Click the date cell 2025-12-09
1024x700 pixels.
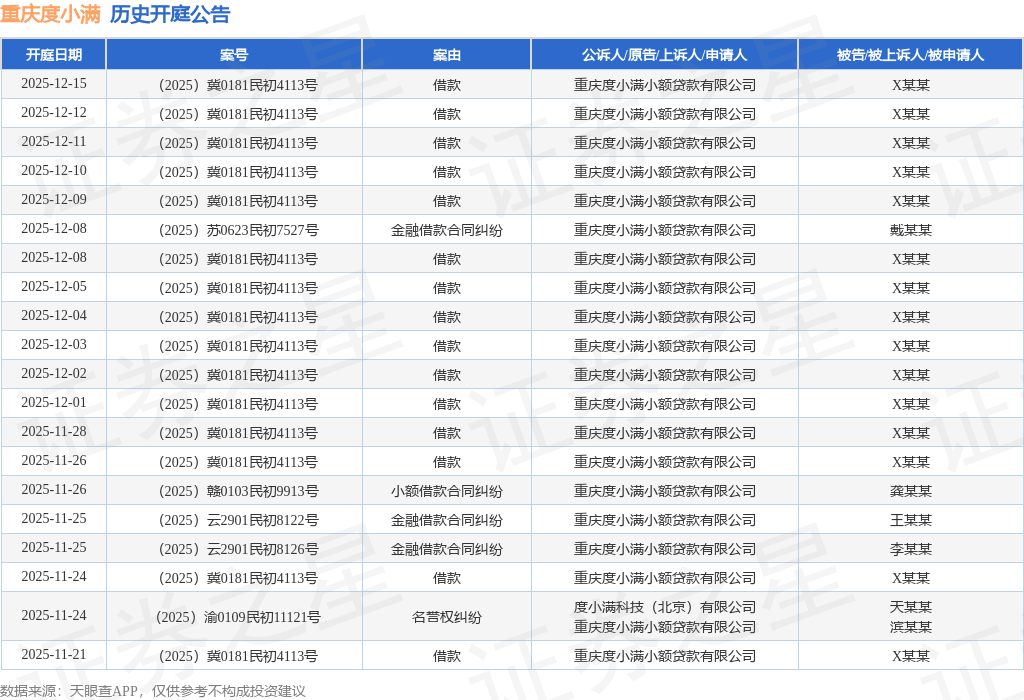[x=54, y=200]
